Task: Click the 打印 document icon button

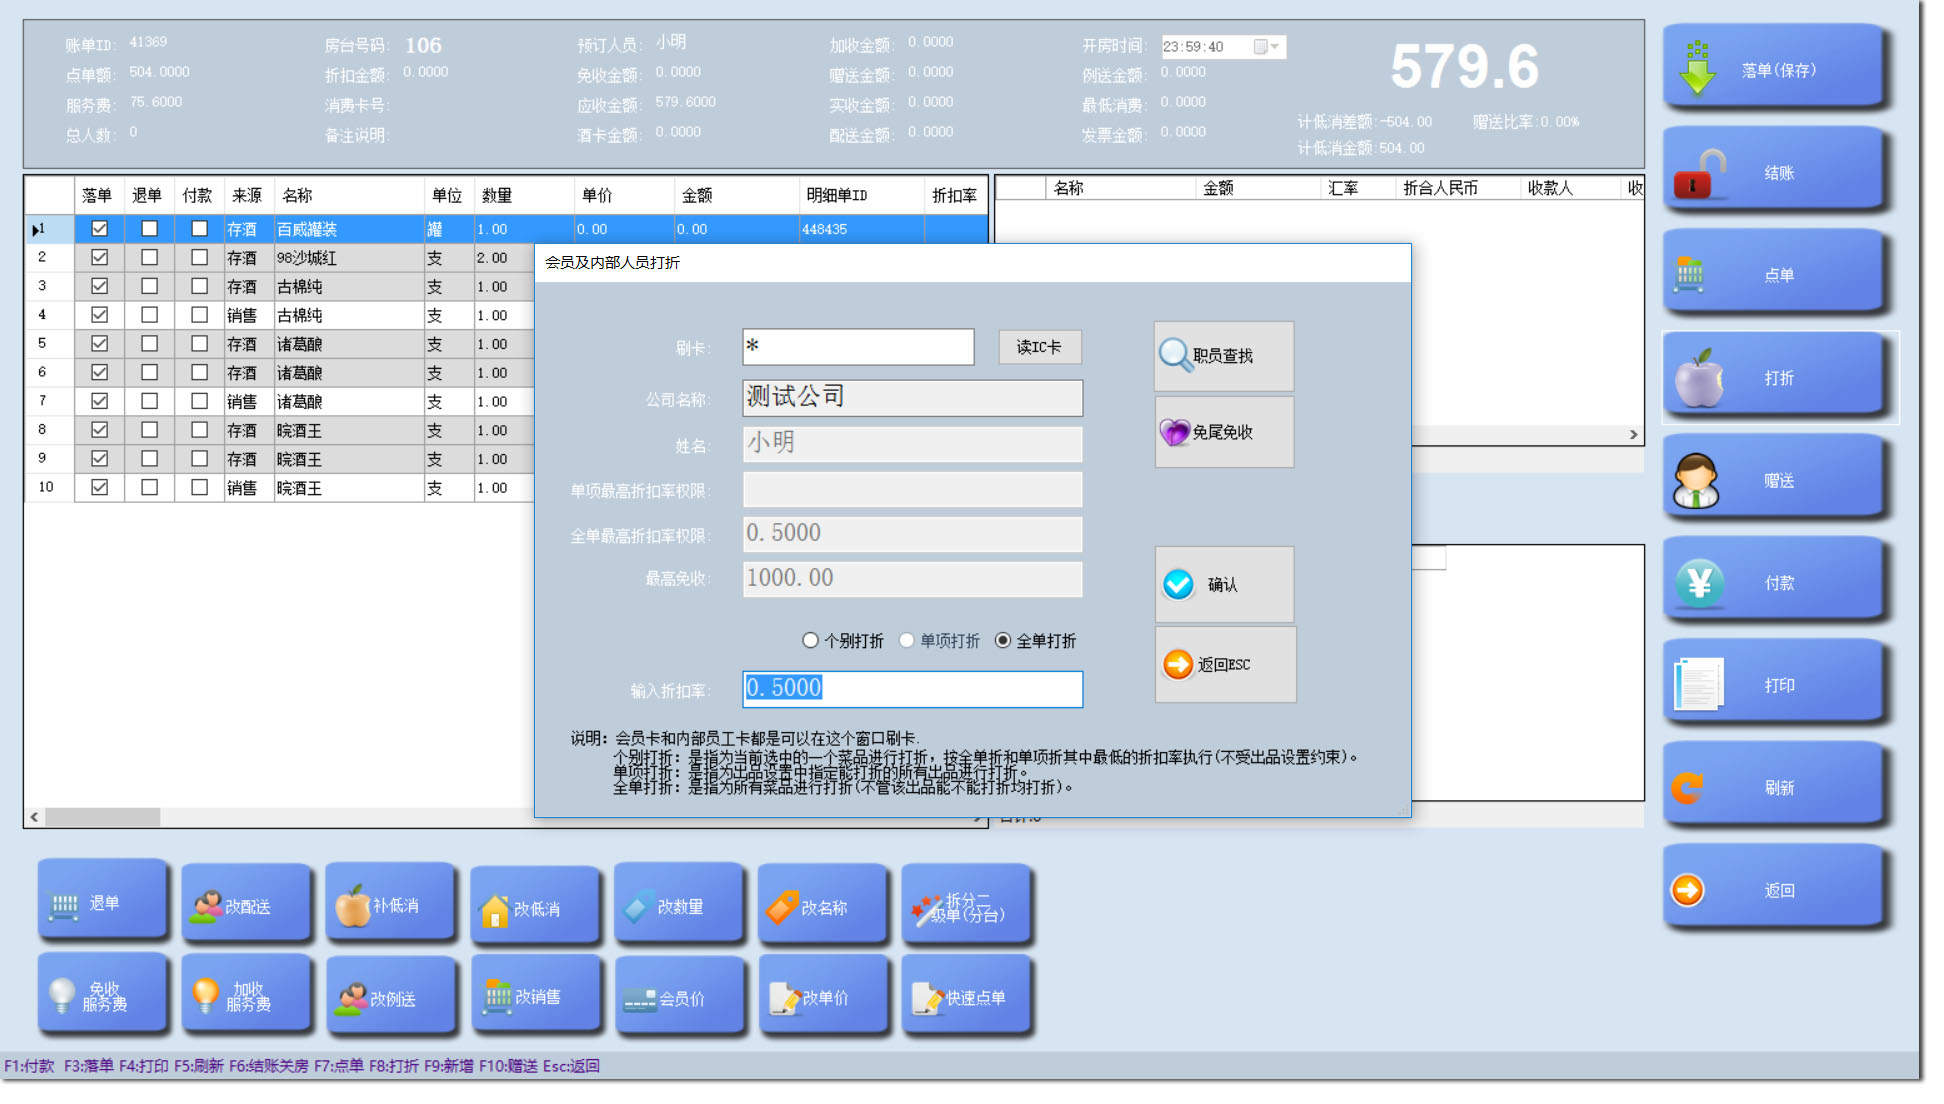Action: click(x=1699, y=686)
